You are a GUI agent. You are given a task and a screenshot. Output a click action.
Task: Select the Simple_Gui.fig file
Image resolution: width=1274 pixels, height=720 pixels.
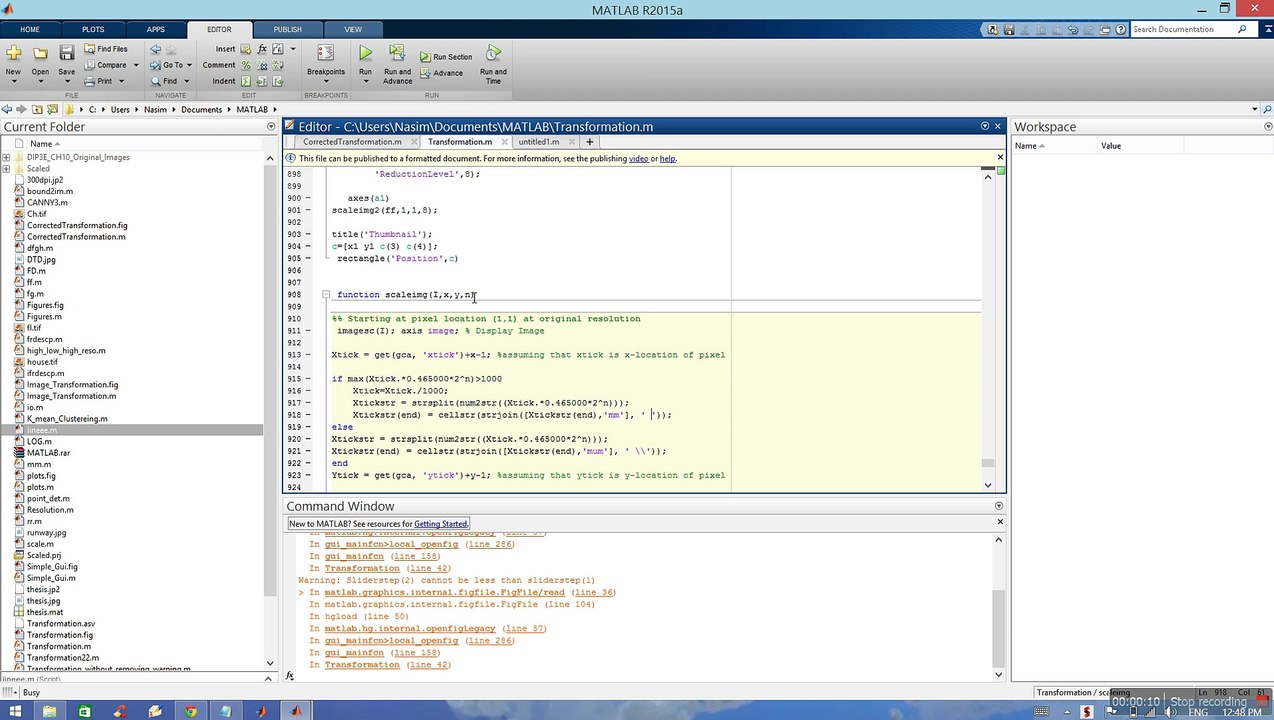(x=52, y=566)
